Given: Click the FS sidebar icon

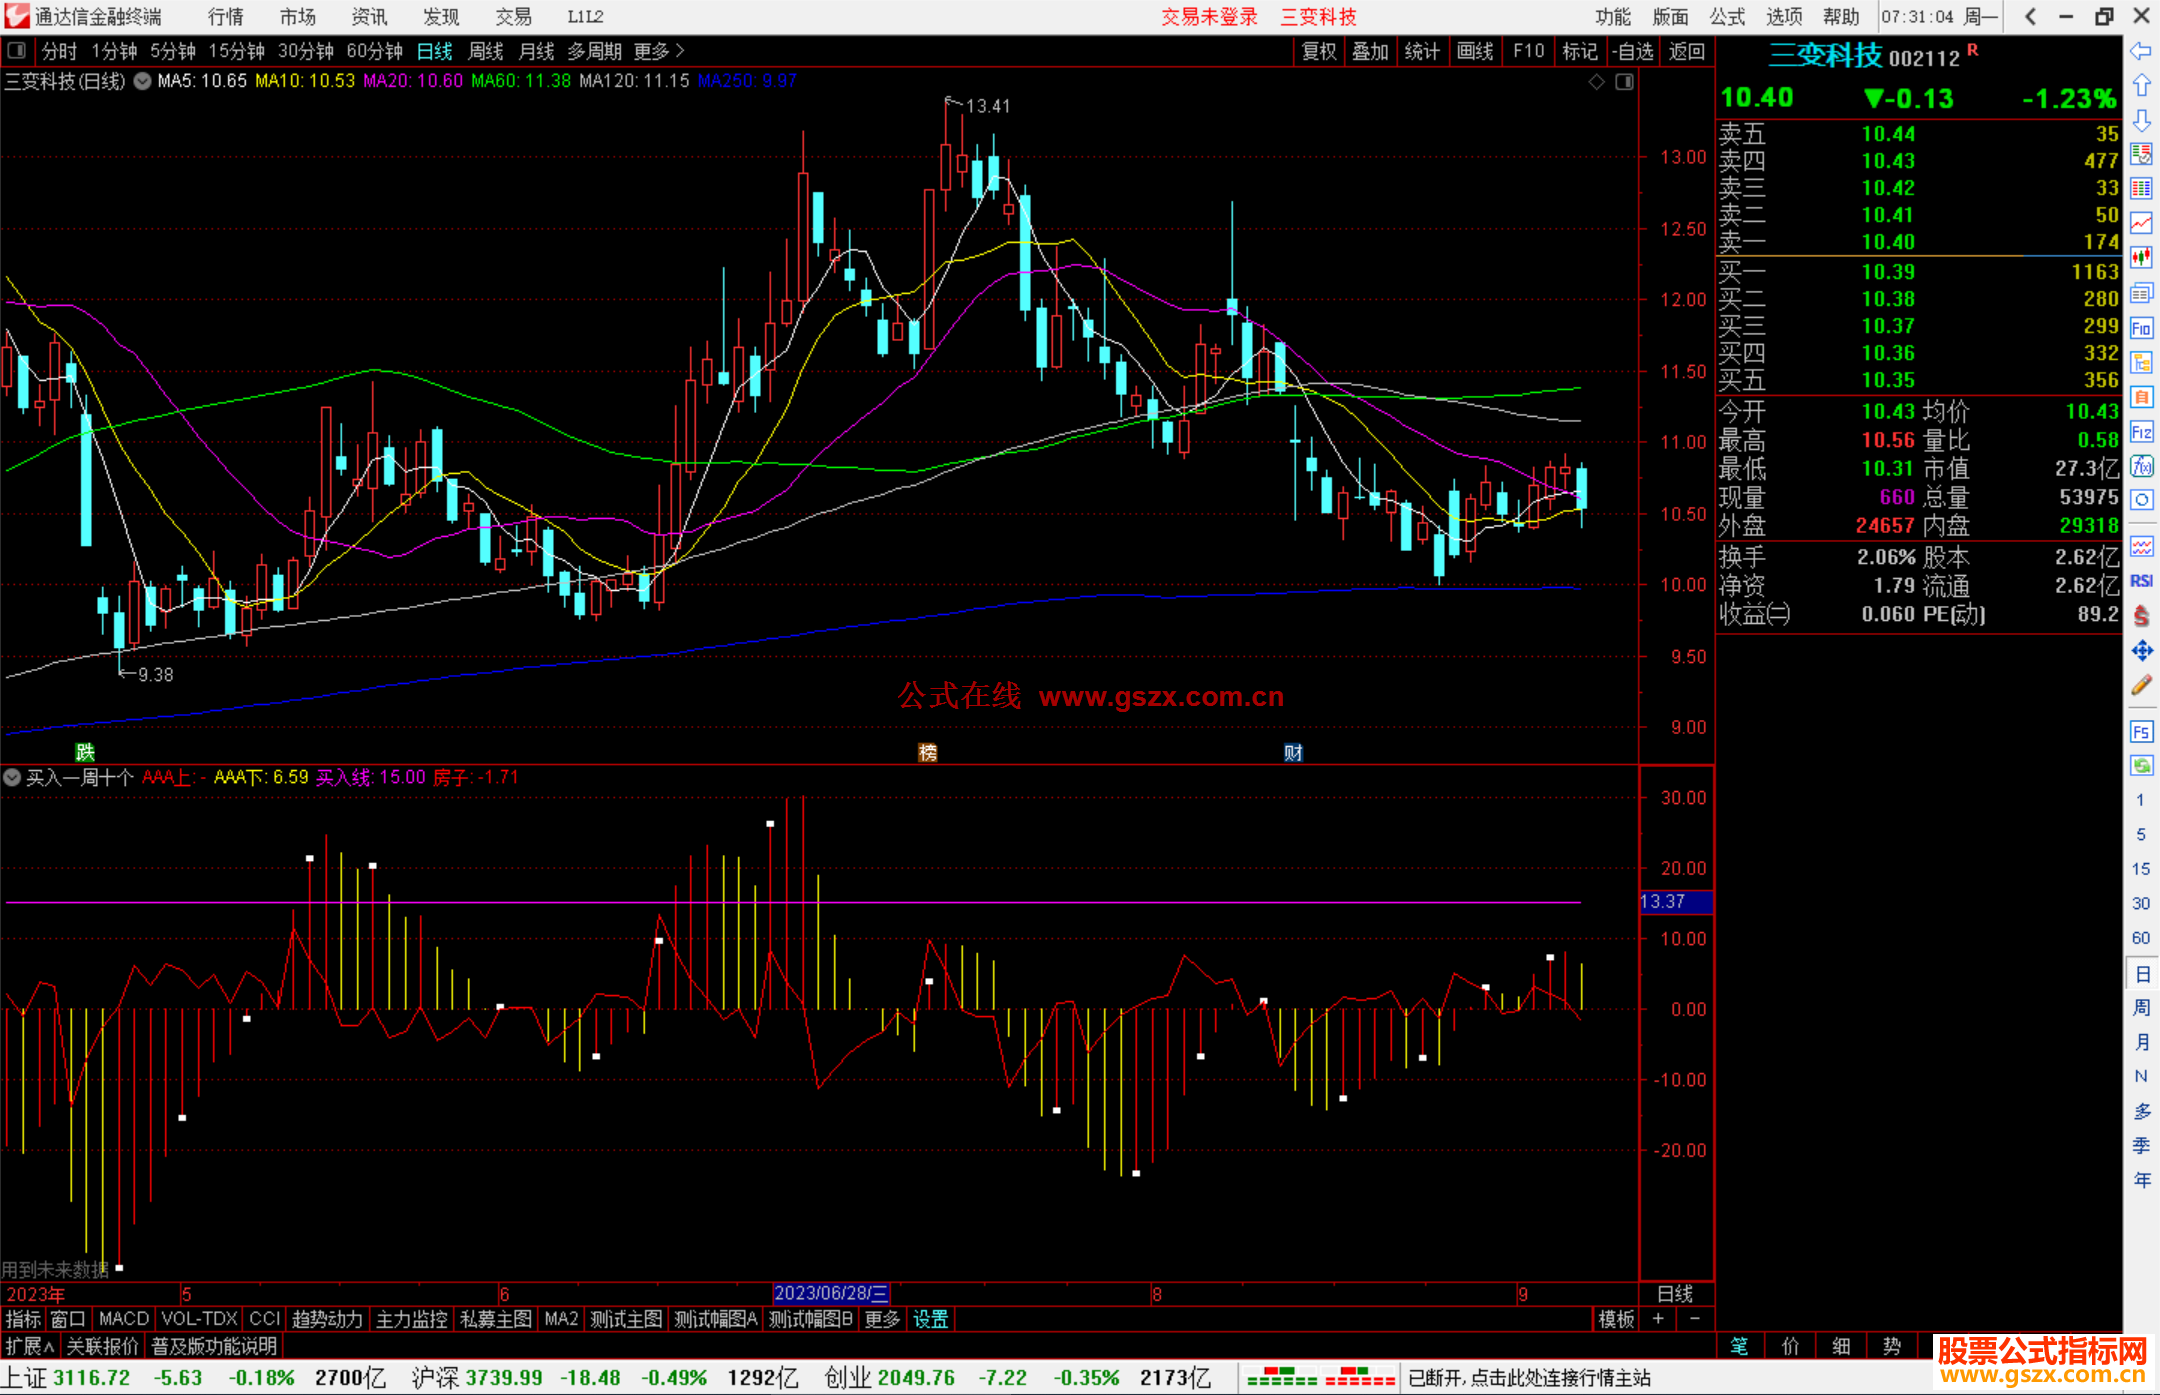Looking at the screenshot, I should coord(2141,732).
